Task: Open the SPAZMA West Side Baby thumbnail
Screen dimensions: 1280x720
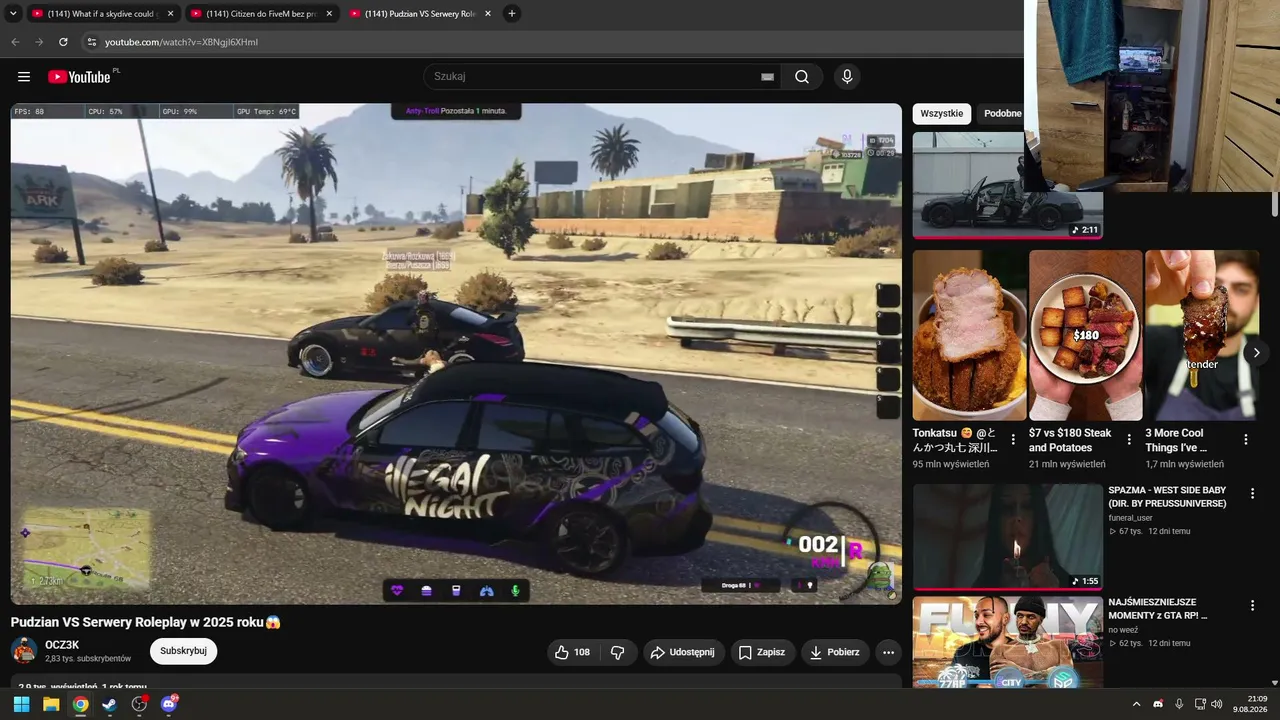Action: point(1007,537)
